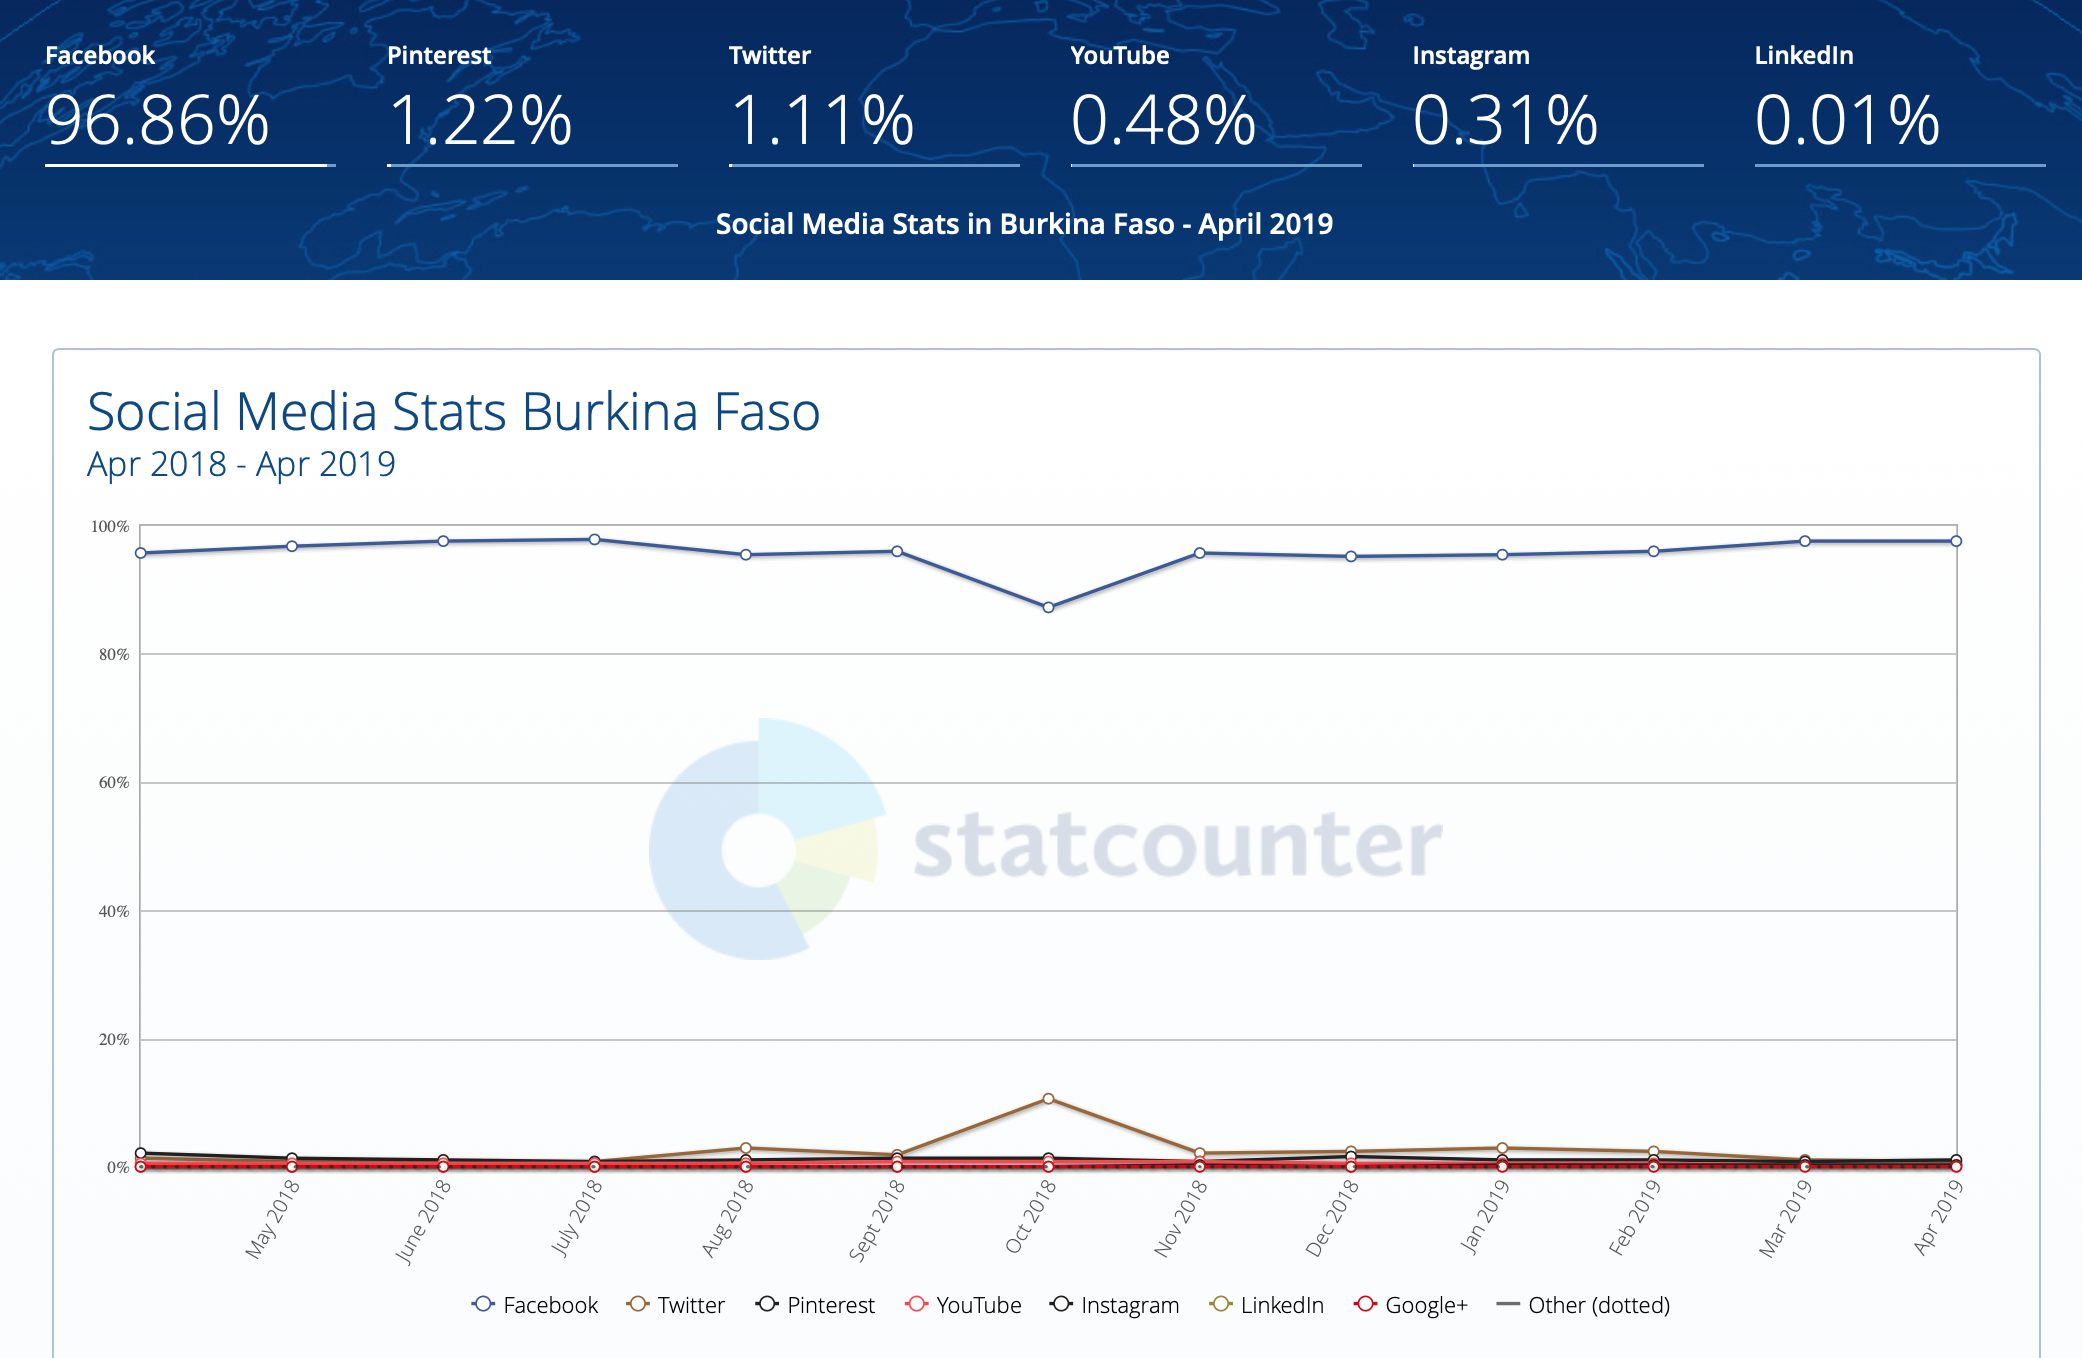Toggle LinkedIn series legend marker
This screenshot has height=1358, width=2082.
click(1220, 1304)
